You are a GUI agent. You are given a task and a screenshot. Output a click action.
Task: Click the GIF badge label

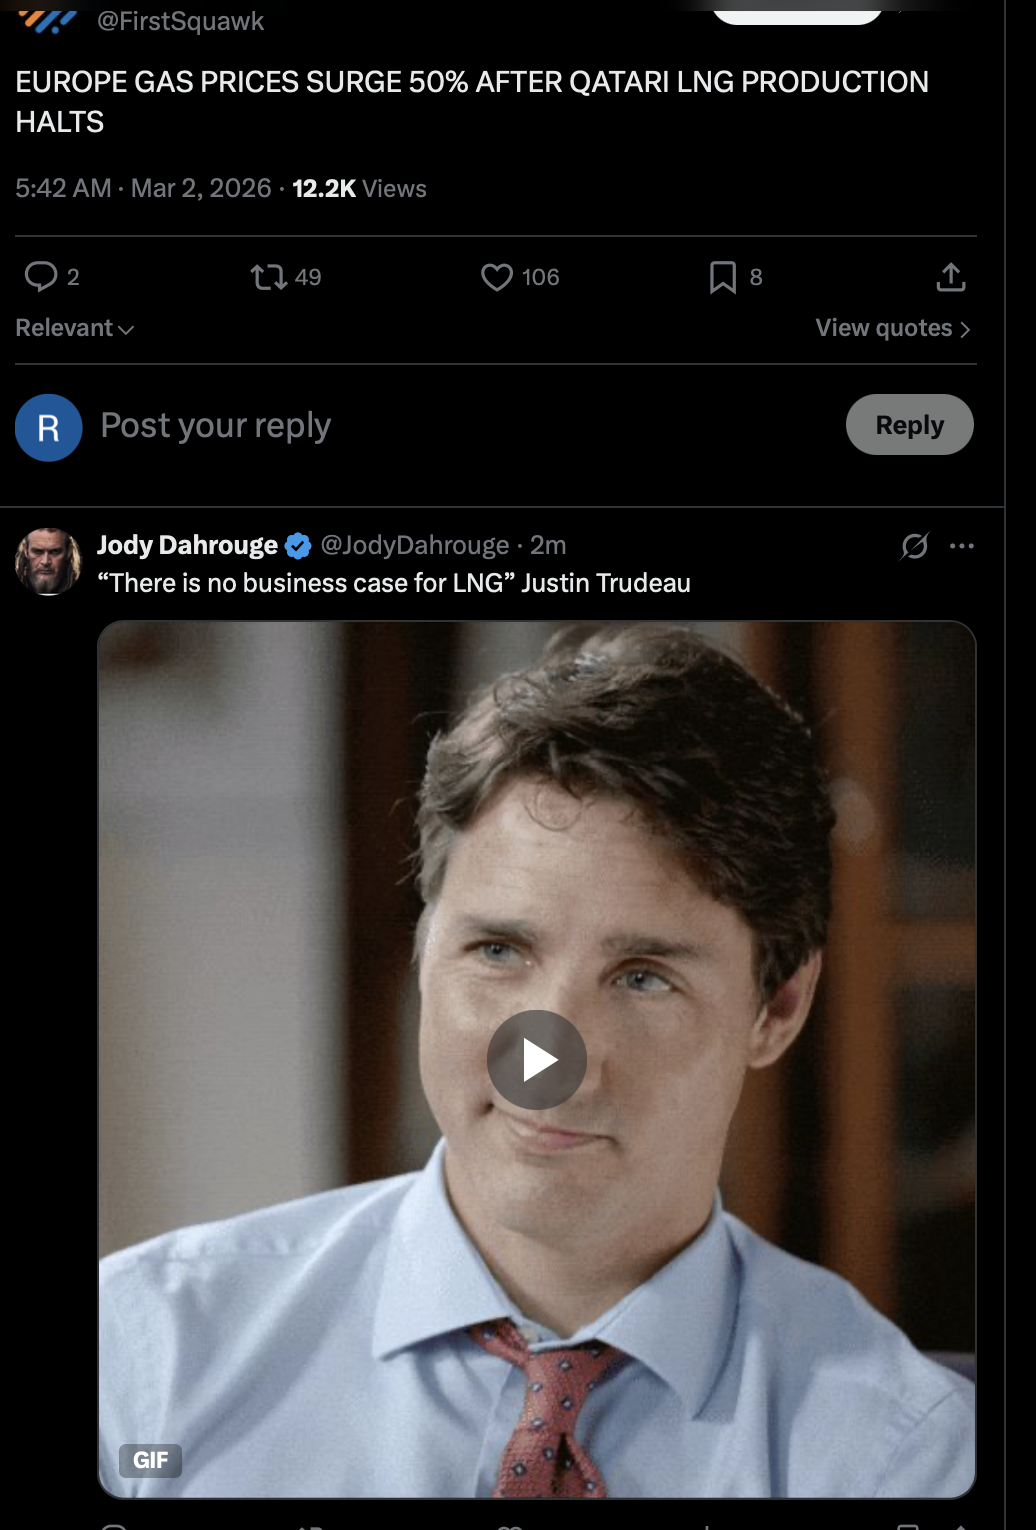coord(150,1460)
